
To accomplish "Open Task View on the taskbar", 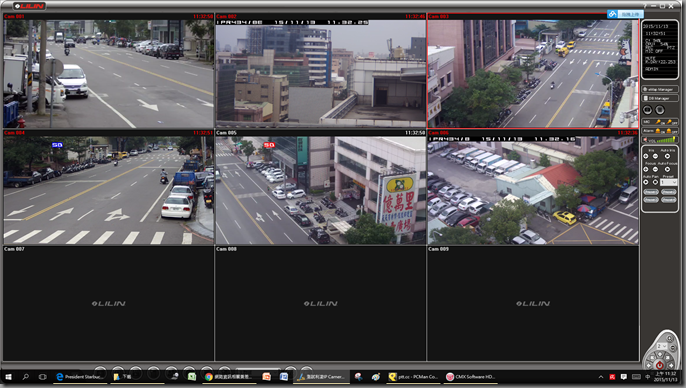I will [x=42, y=377].
